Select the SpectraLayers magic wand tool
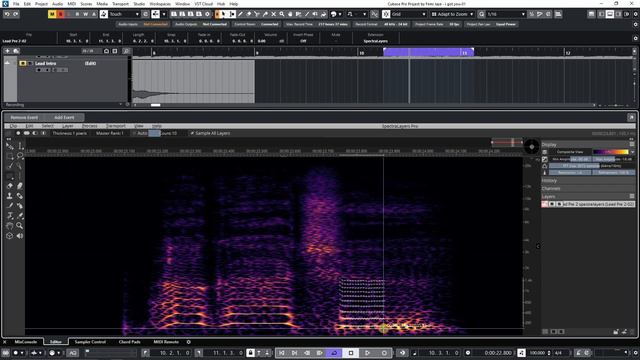Image resolution: width=640 pixels, height=360 pixels. [20, 166]
